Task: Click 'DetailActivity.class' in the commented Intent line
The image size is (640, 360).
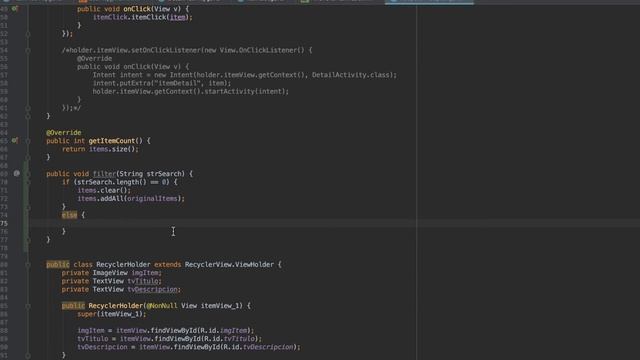Action: 351,75
